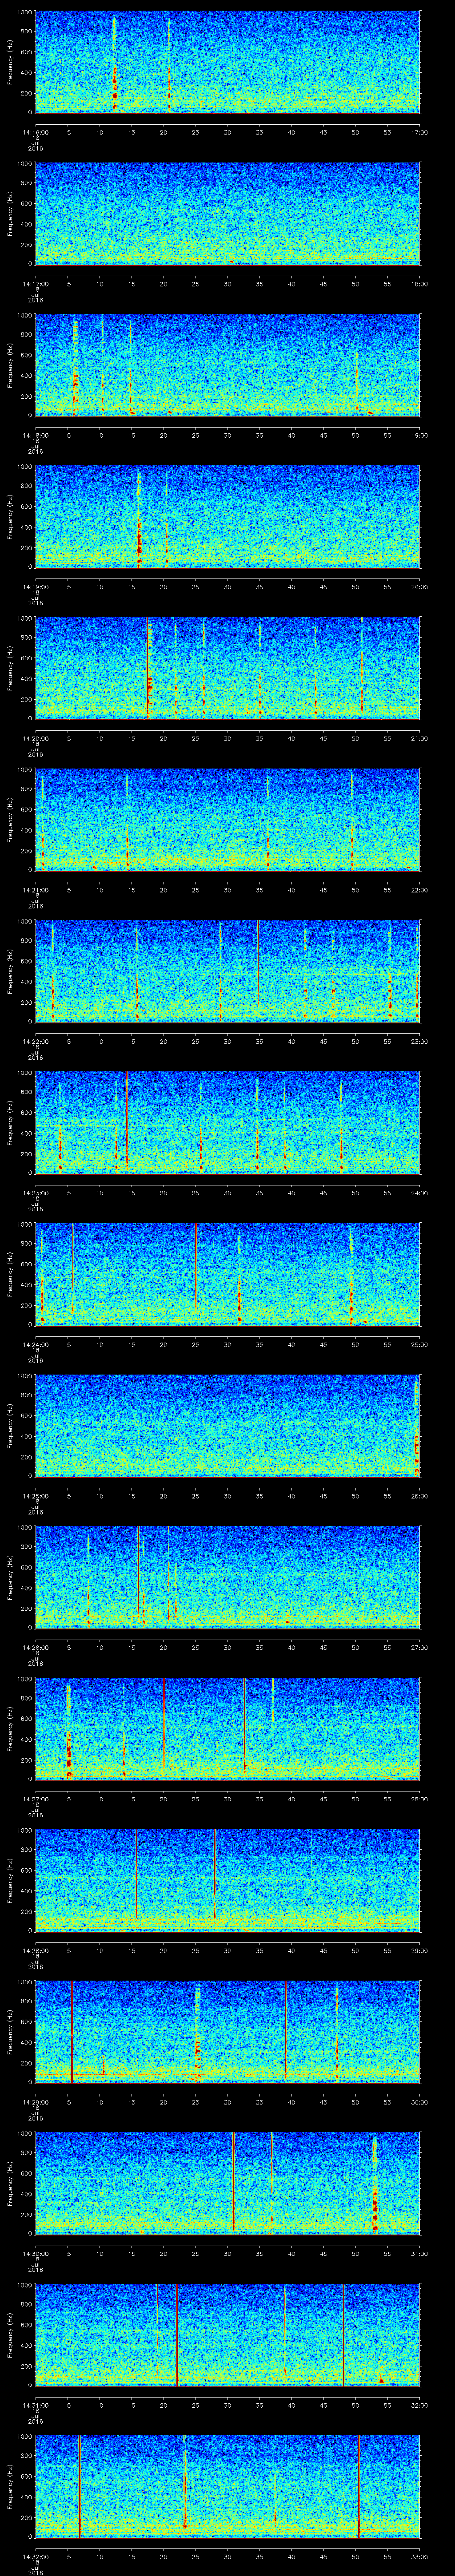The image size is (455, 2576).
Task: Pick the spectrogram panel starting at 14:22:00
Action: [x=227, y=970]
